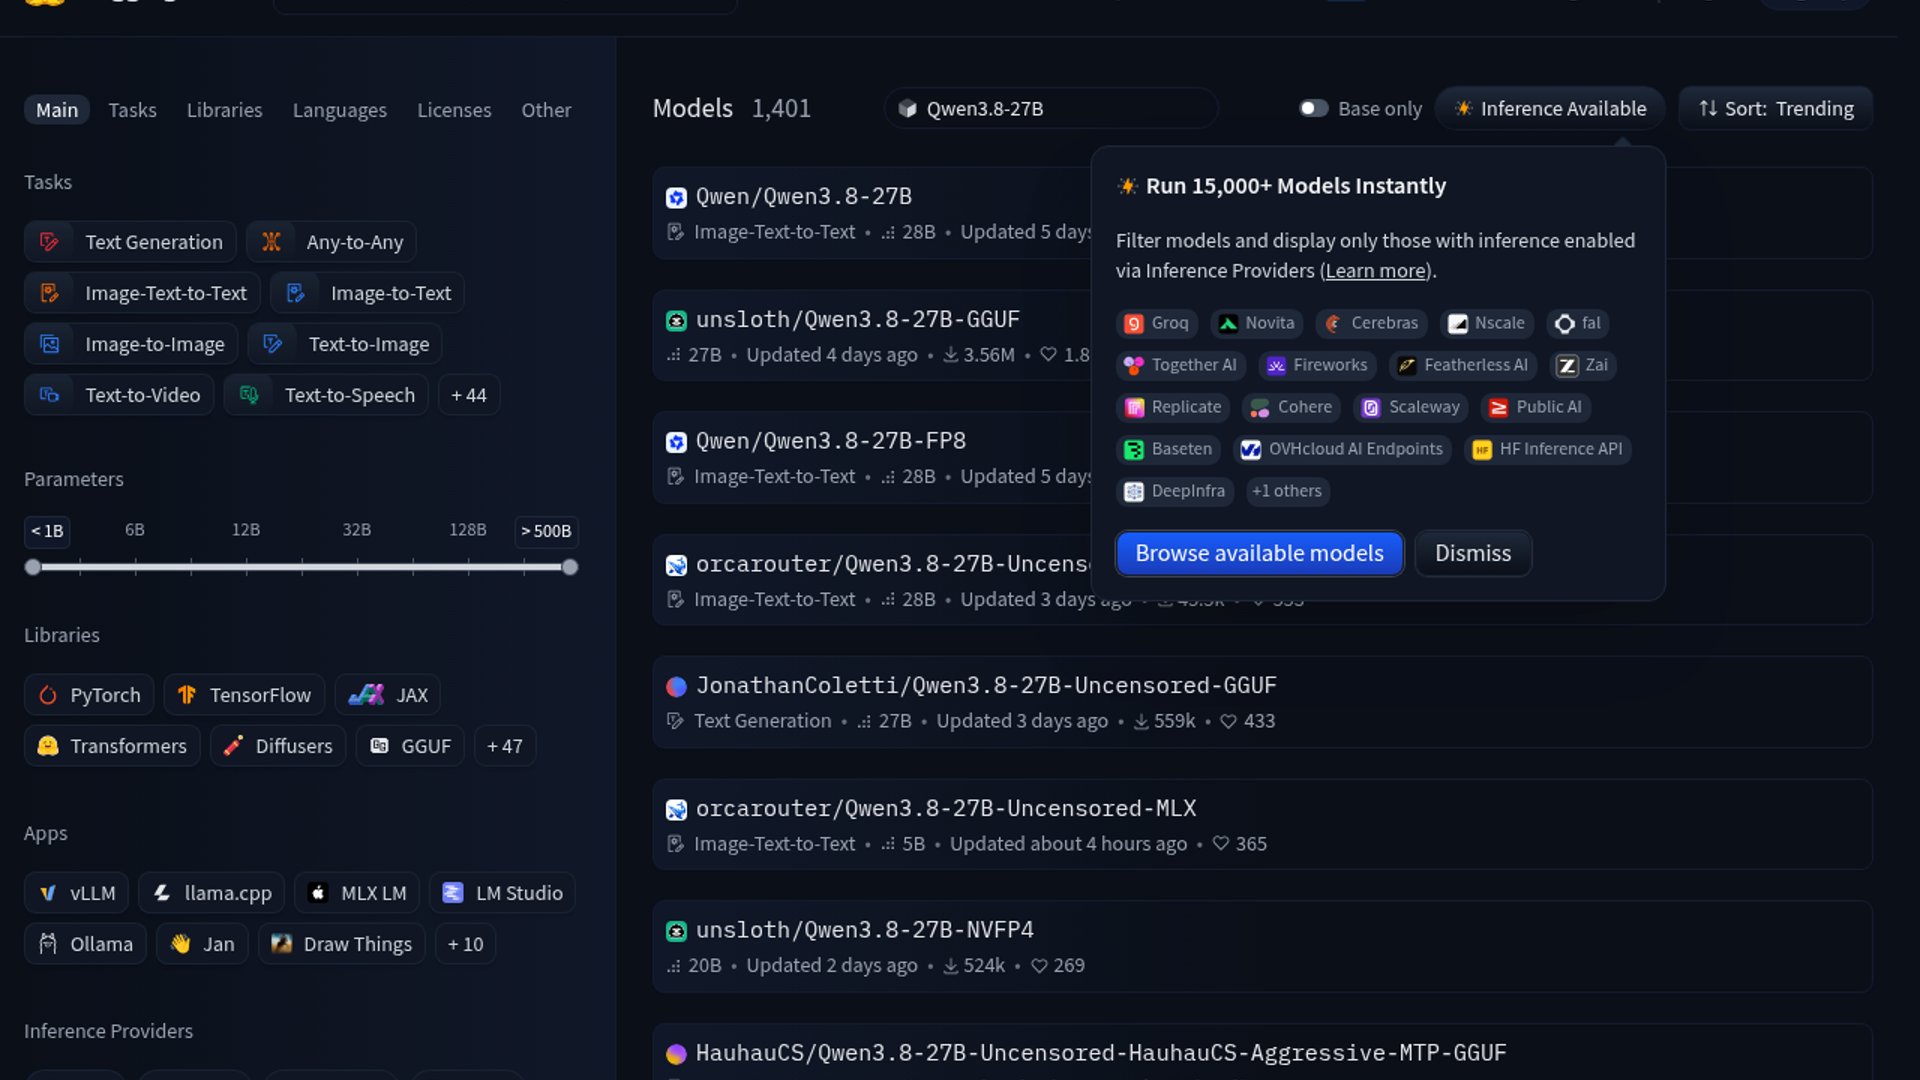Select the Ollama app filter
Screen dimensions: 1920x1080
[86, 944]
